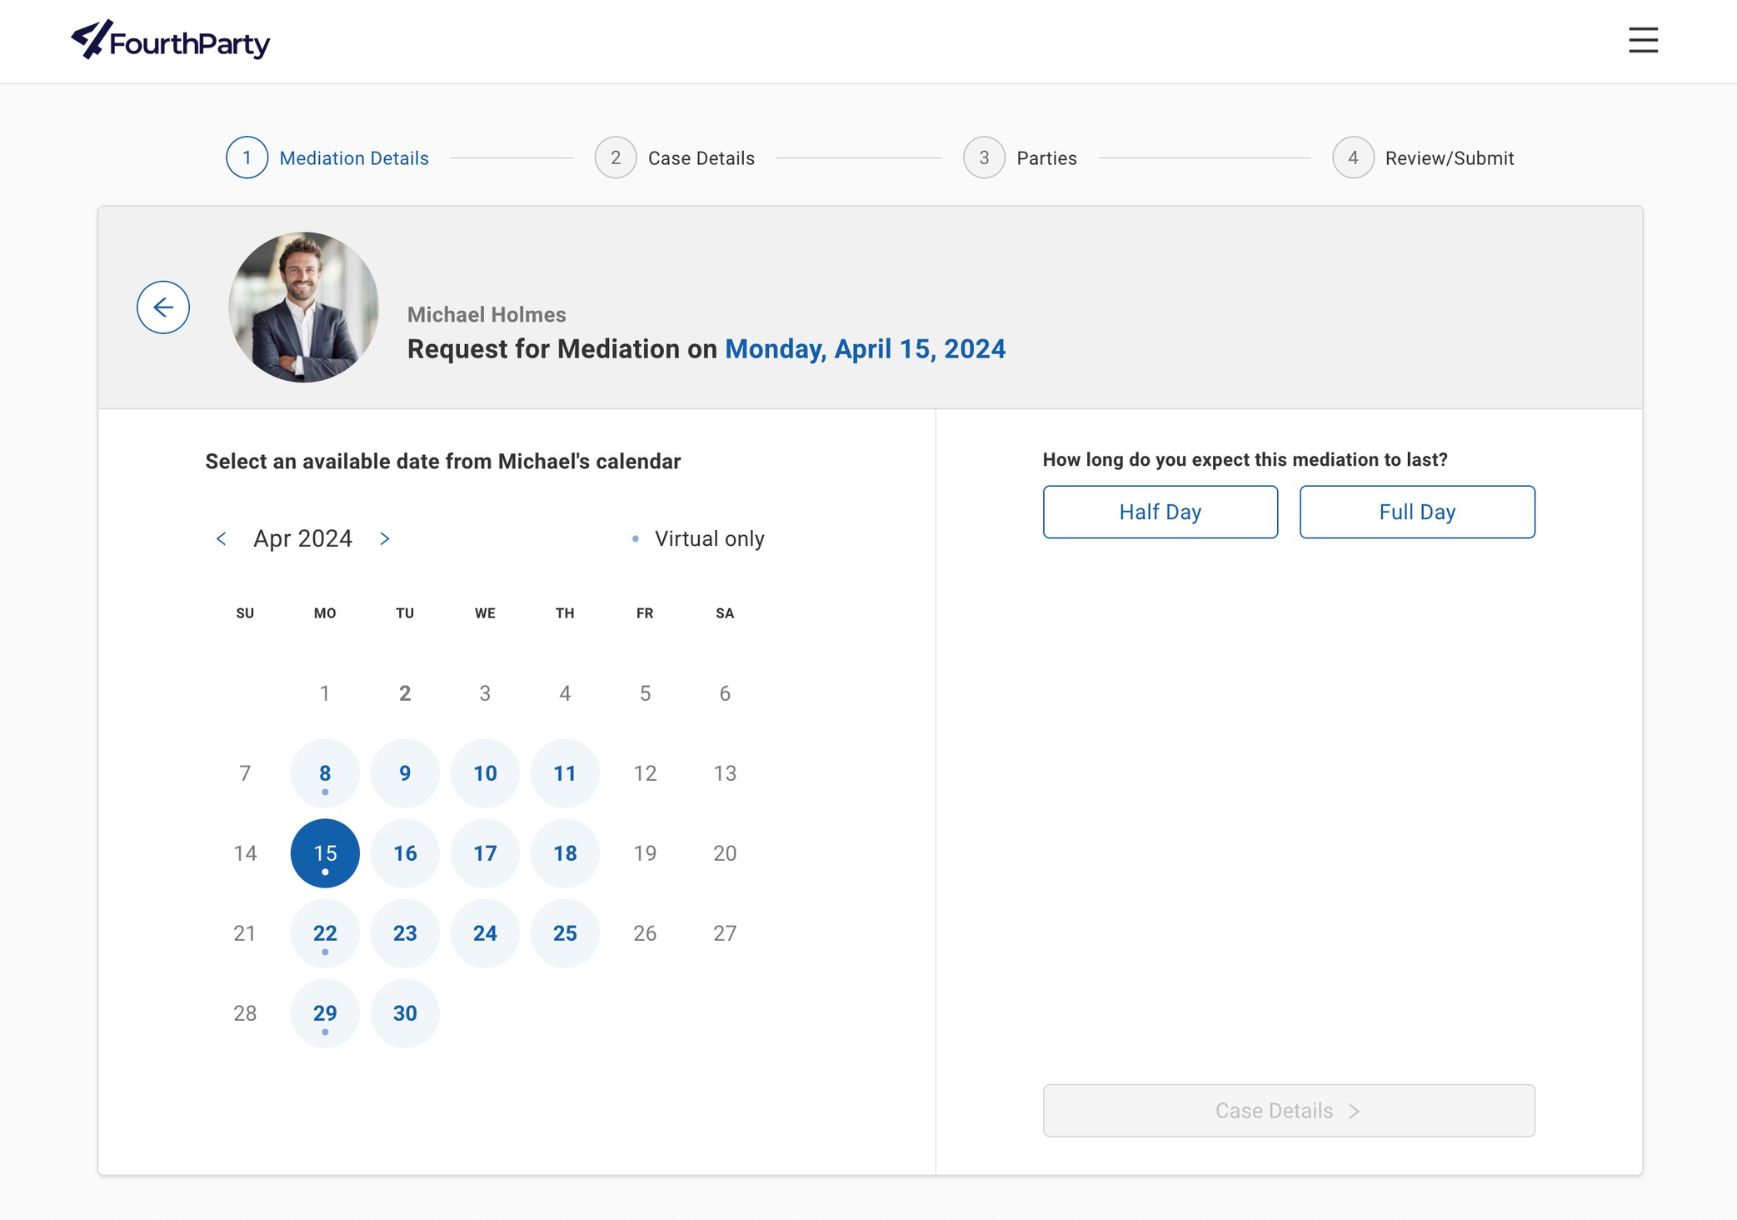This screenshot has height=1220, width=1737.
Task: Click the step 1 Mediation Details circle
Action: click(x=246, y=157)
